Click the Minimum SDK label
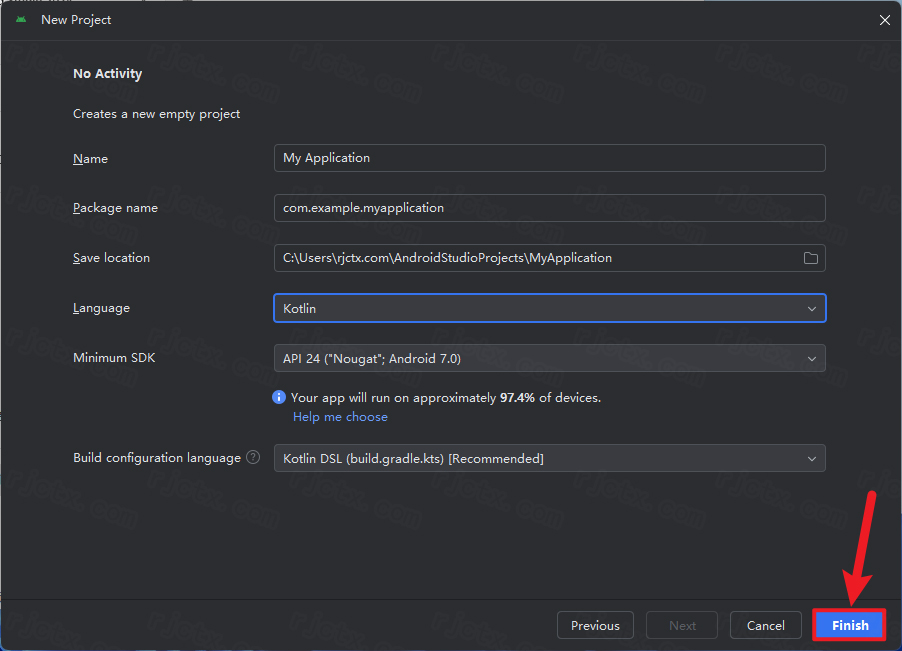902x651 pixels. [x=114, y=358]
